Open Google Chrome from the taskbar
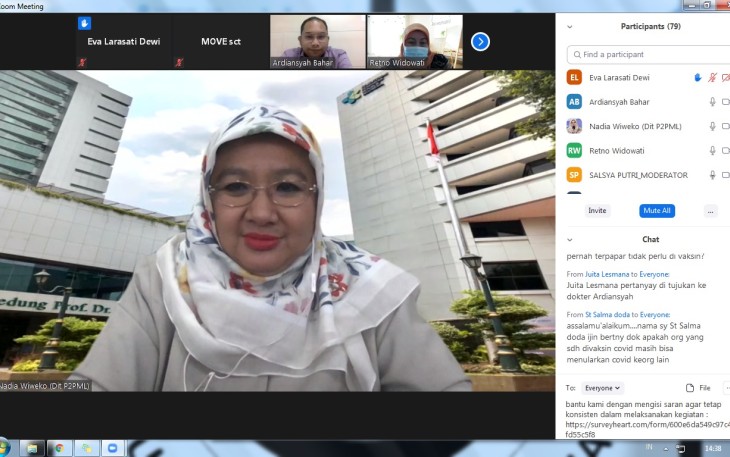The width and height of the screenshot is (730, 457). (59, 448)
